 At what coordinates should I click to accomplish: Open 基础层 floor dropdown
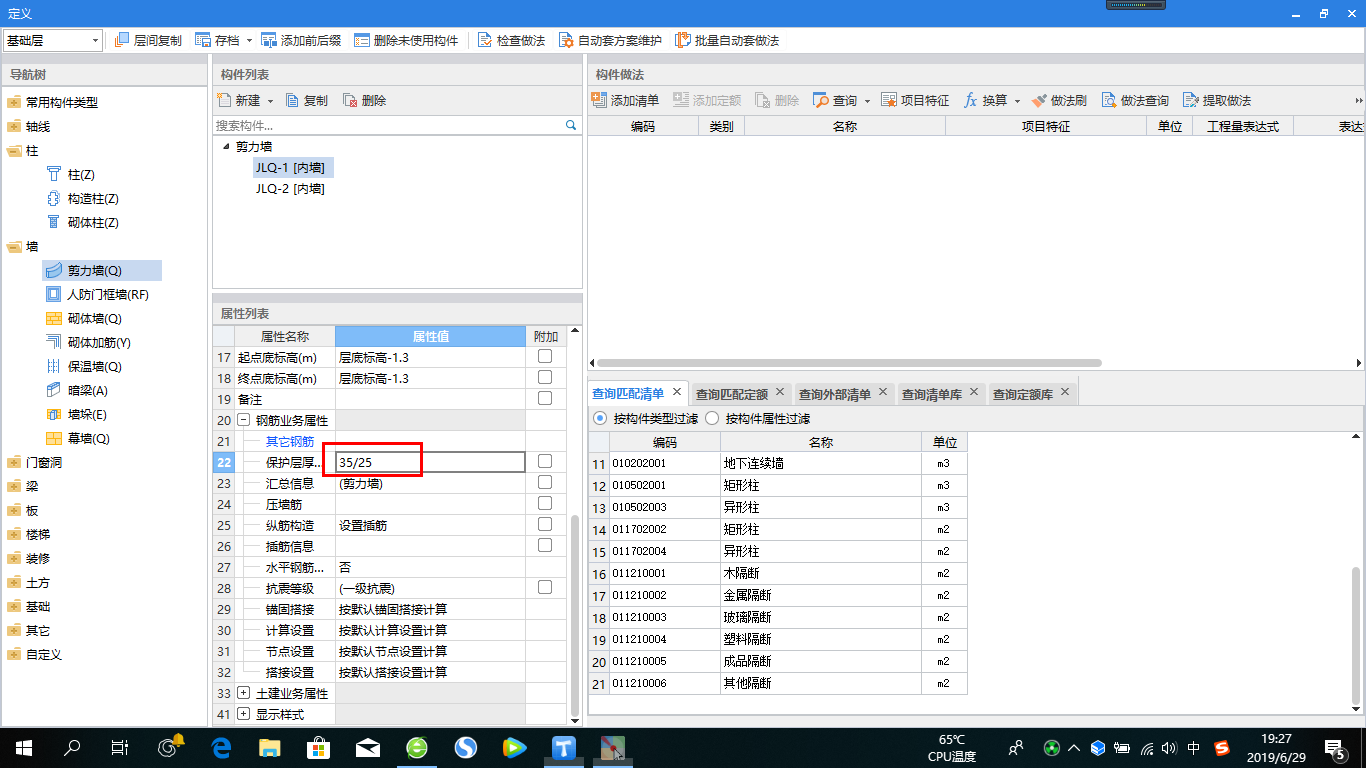[x=96, y=40]
